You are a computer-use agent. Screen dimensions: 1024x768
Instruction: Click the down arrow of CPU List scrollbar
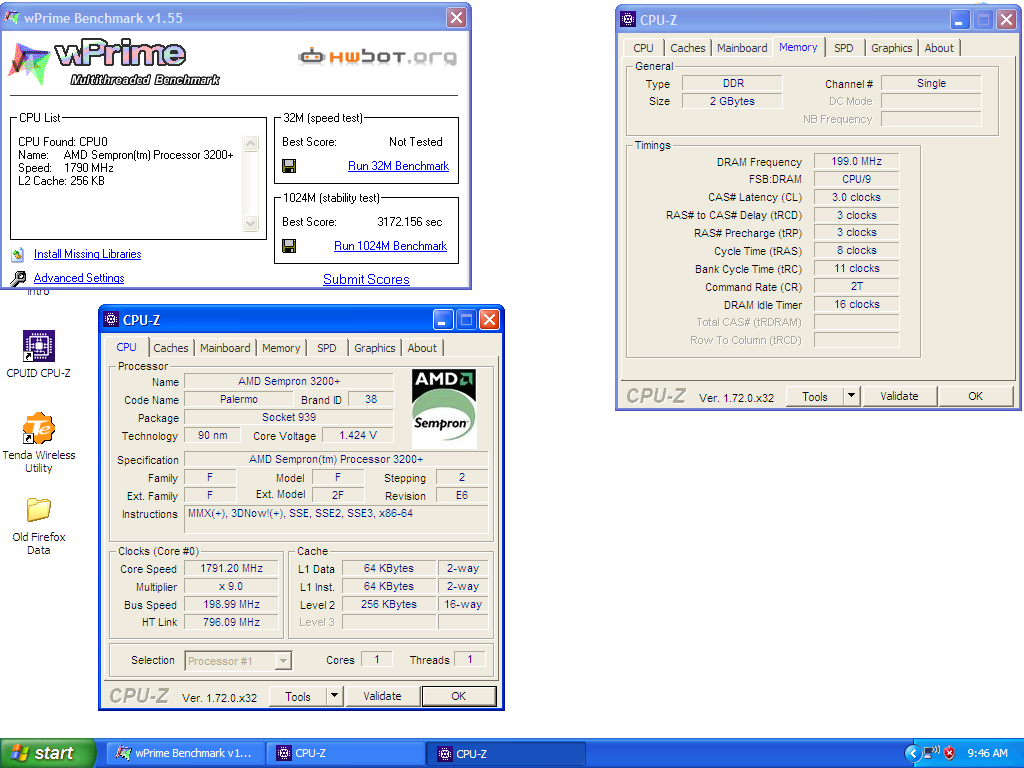[251, 223]
